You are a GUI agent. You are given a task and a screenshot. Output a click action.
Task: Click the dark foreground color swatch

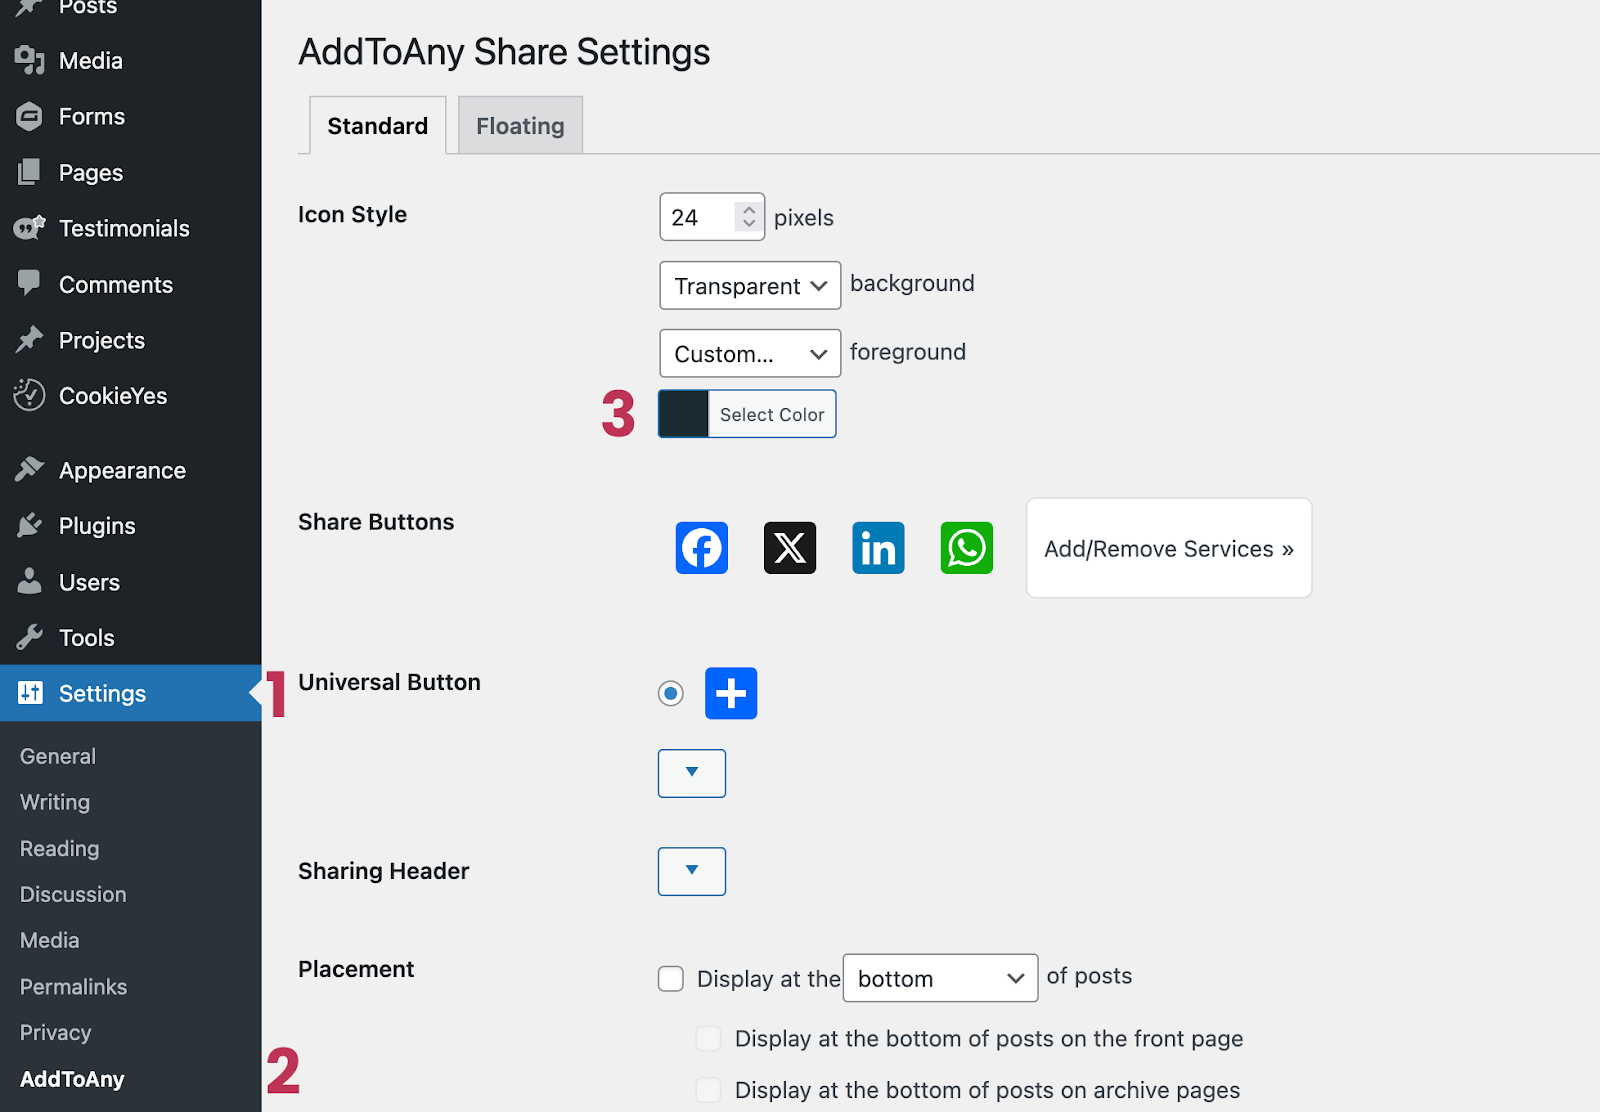[x=684, y=414]
